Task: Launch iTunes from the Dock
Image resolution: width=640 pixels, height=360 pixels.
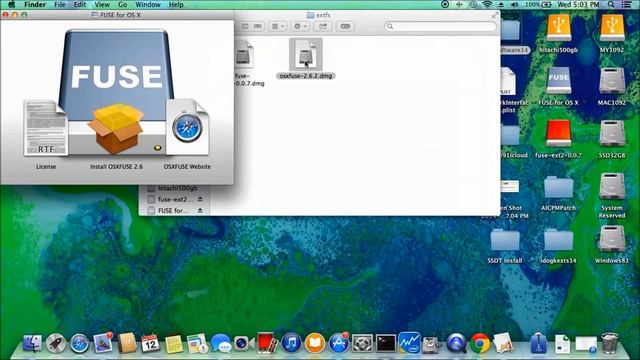Action: coord(291,343)
